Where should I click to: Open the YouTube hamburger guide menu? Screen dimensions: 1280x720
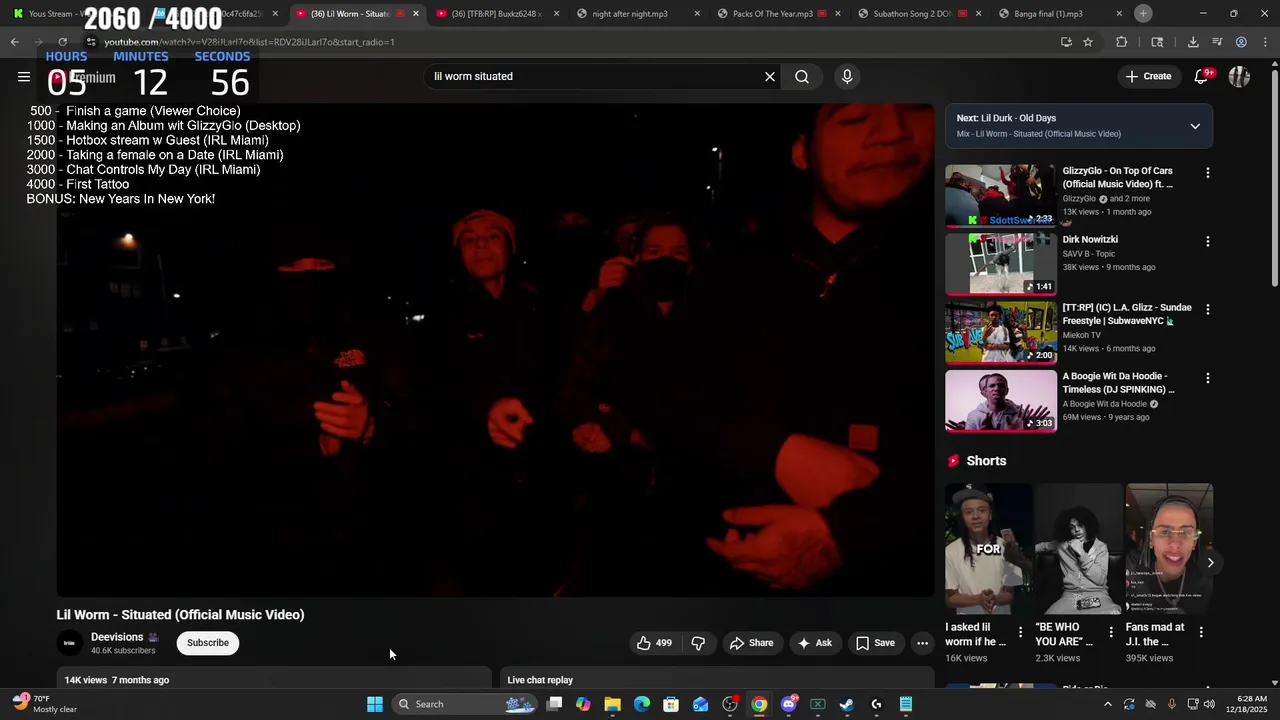24,76
